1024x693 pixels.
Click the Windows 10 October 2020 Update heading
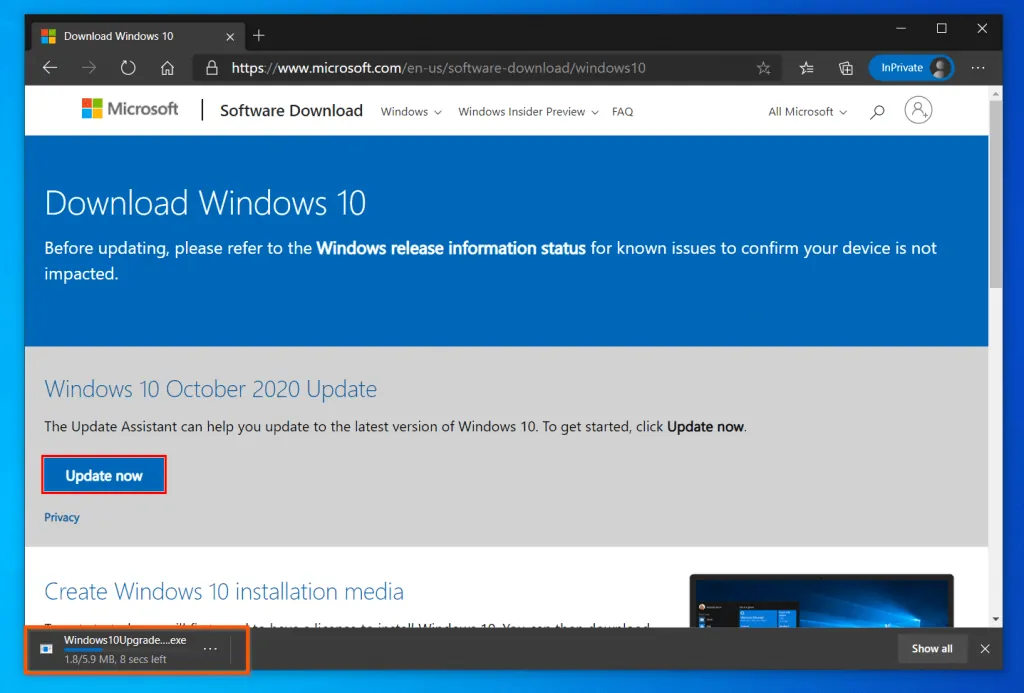click(x=210, y=389)
